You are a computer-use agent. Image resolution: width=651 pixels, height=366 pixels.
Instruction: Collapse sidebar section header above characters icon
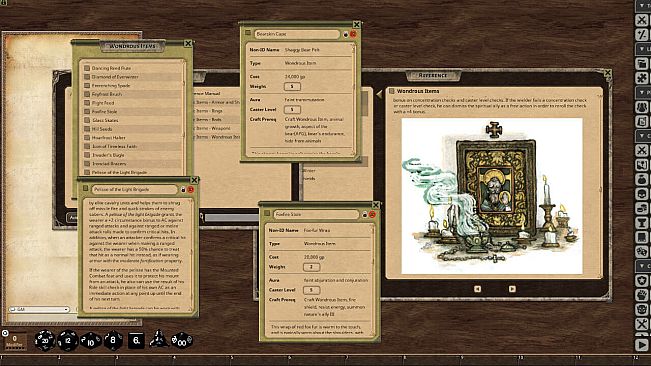pyautogui.click(x=644, y=93)
